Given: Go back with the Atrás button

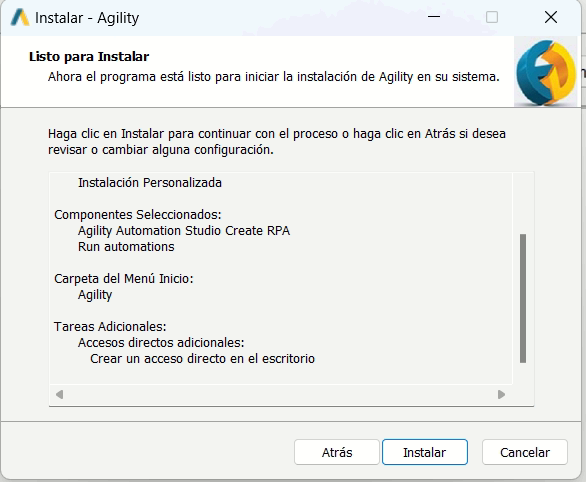Looking at the screenshot, I should coord(337,452).
